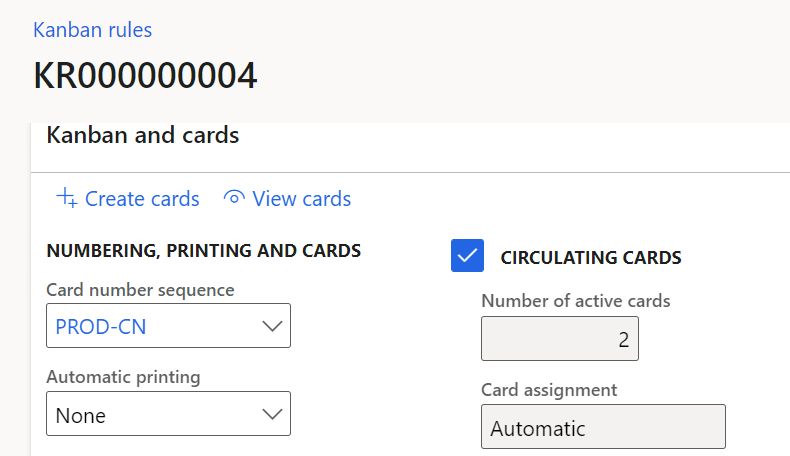Click the Card number sequence field label
The width and height of the screenshot is (790, 456).
click(x=140, y=290)
